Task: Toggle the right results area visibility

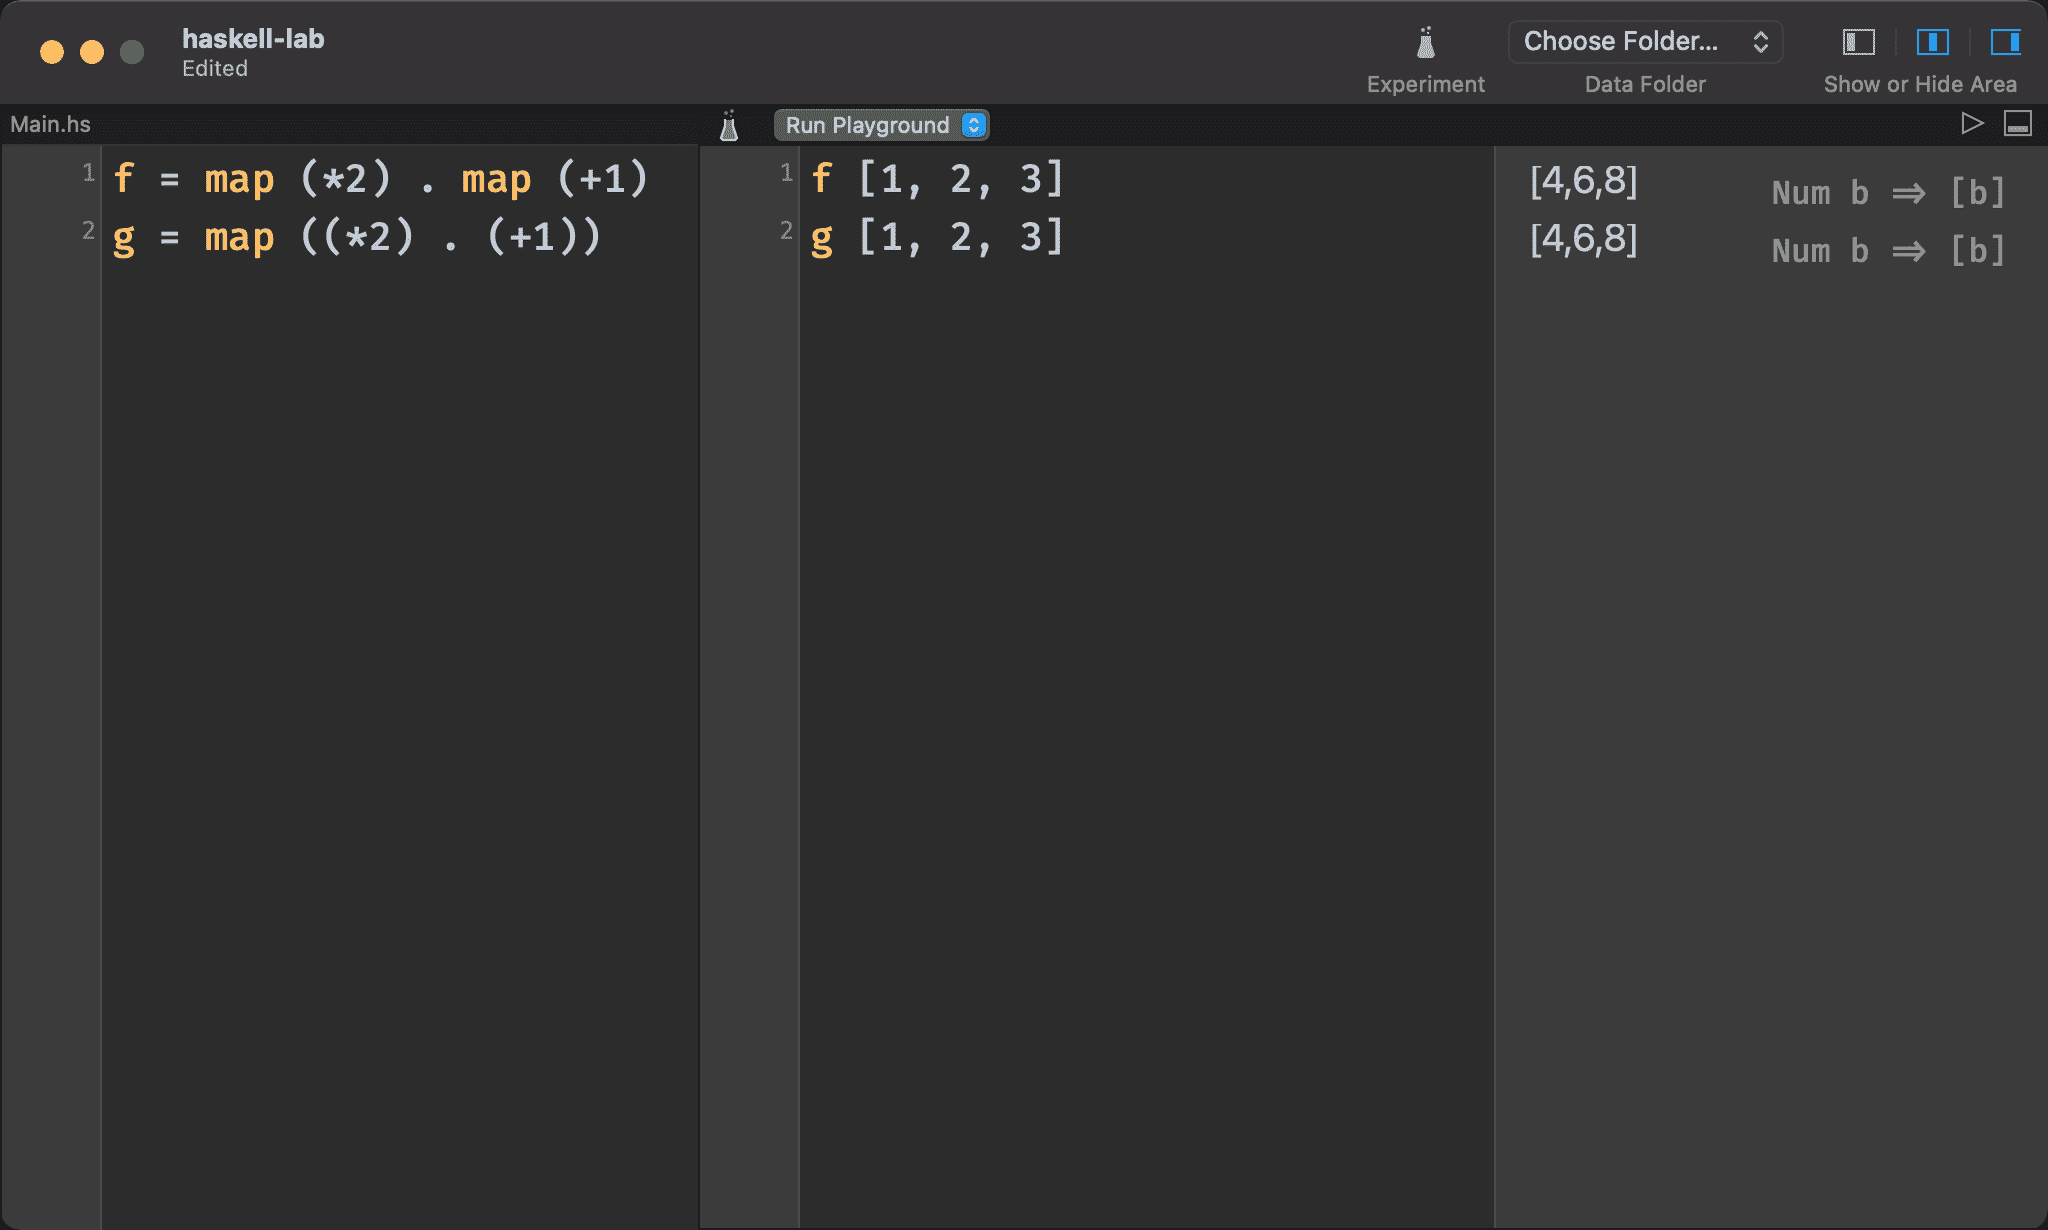Action: pyautogui.click(x=2005, y=42)
